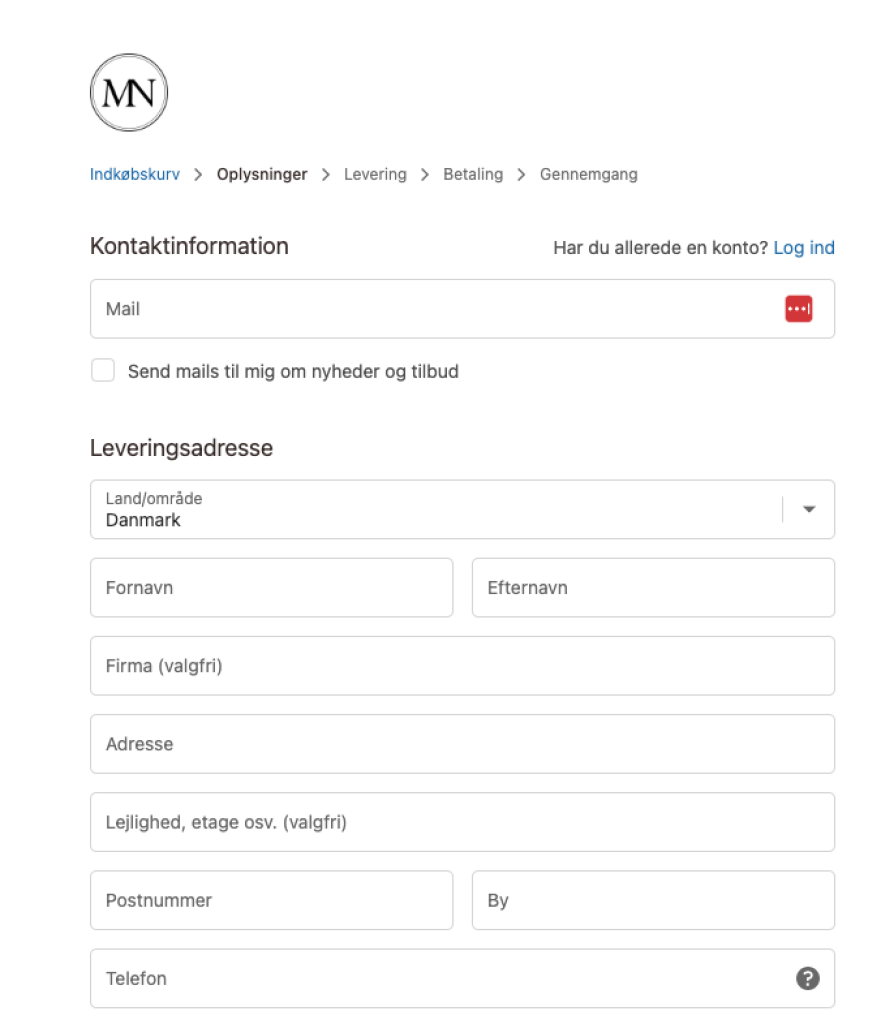Image resolution: width=881 pixels, height=1024 pixels.
Task: Focus the Firma (valgfri) field
Action: (462, 666)
